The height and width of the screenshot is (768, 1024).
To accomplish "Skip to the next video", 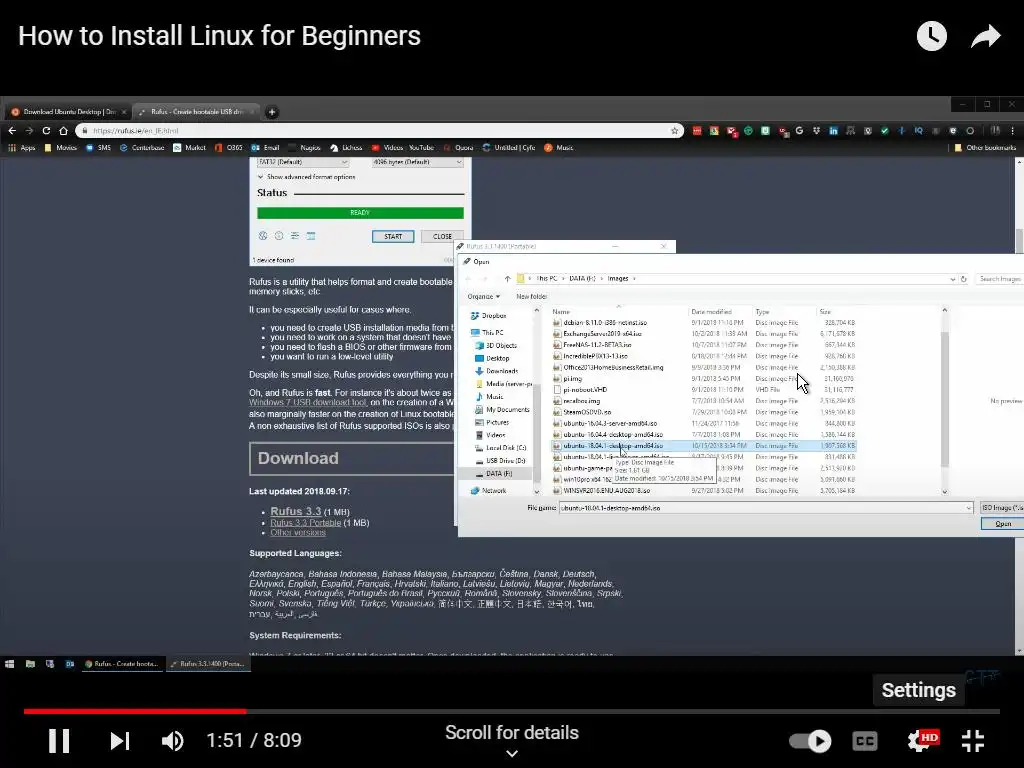I will 120,741.
